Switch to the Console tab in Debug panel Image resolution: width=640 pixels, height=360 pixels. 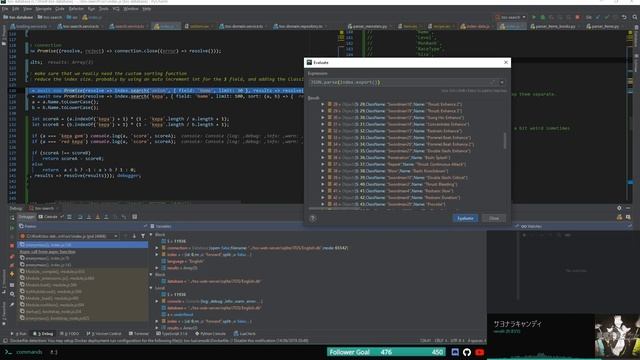tap(48, 217)
